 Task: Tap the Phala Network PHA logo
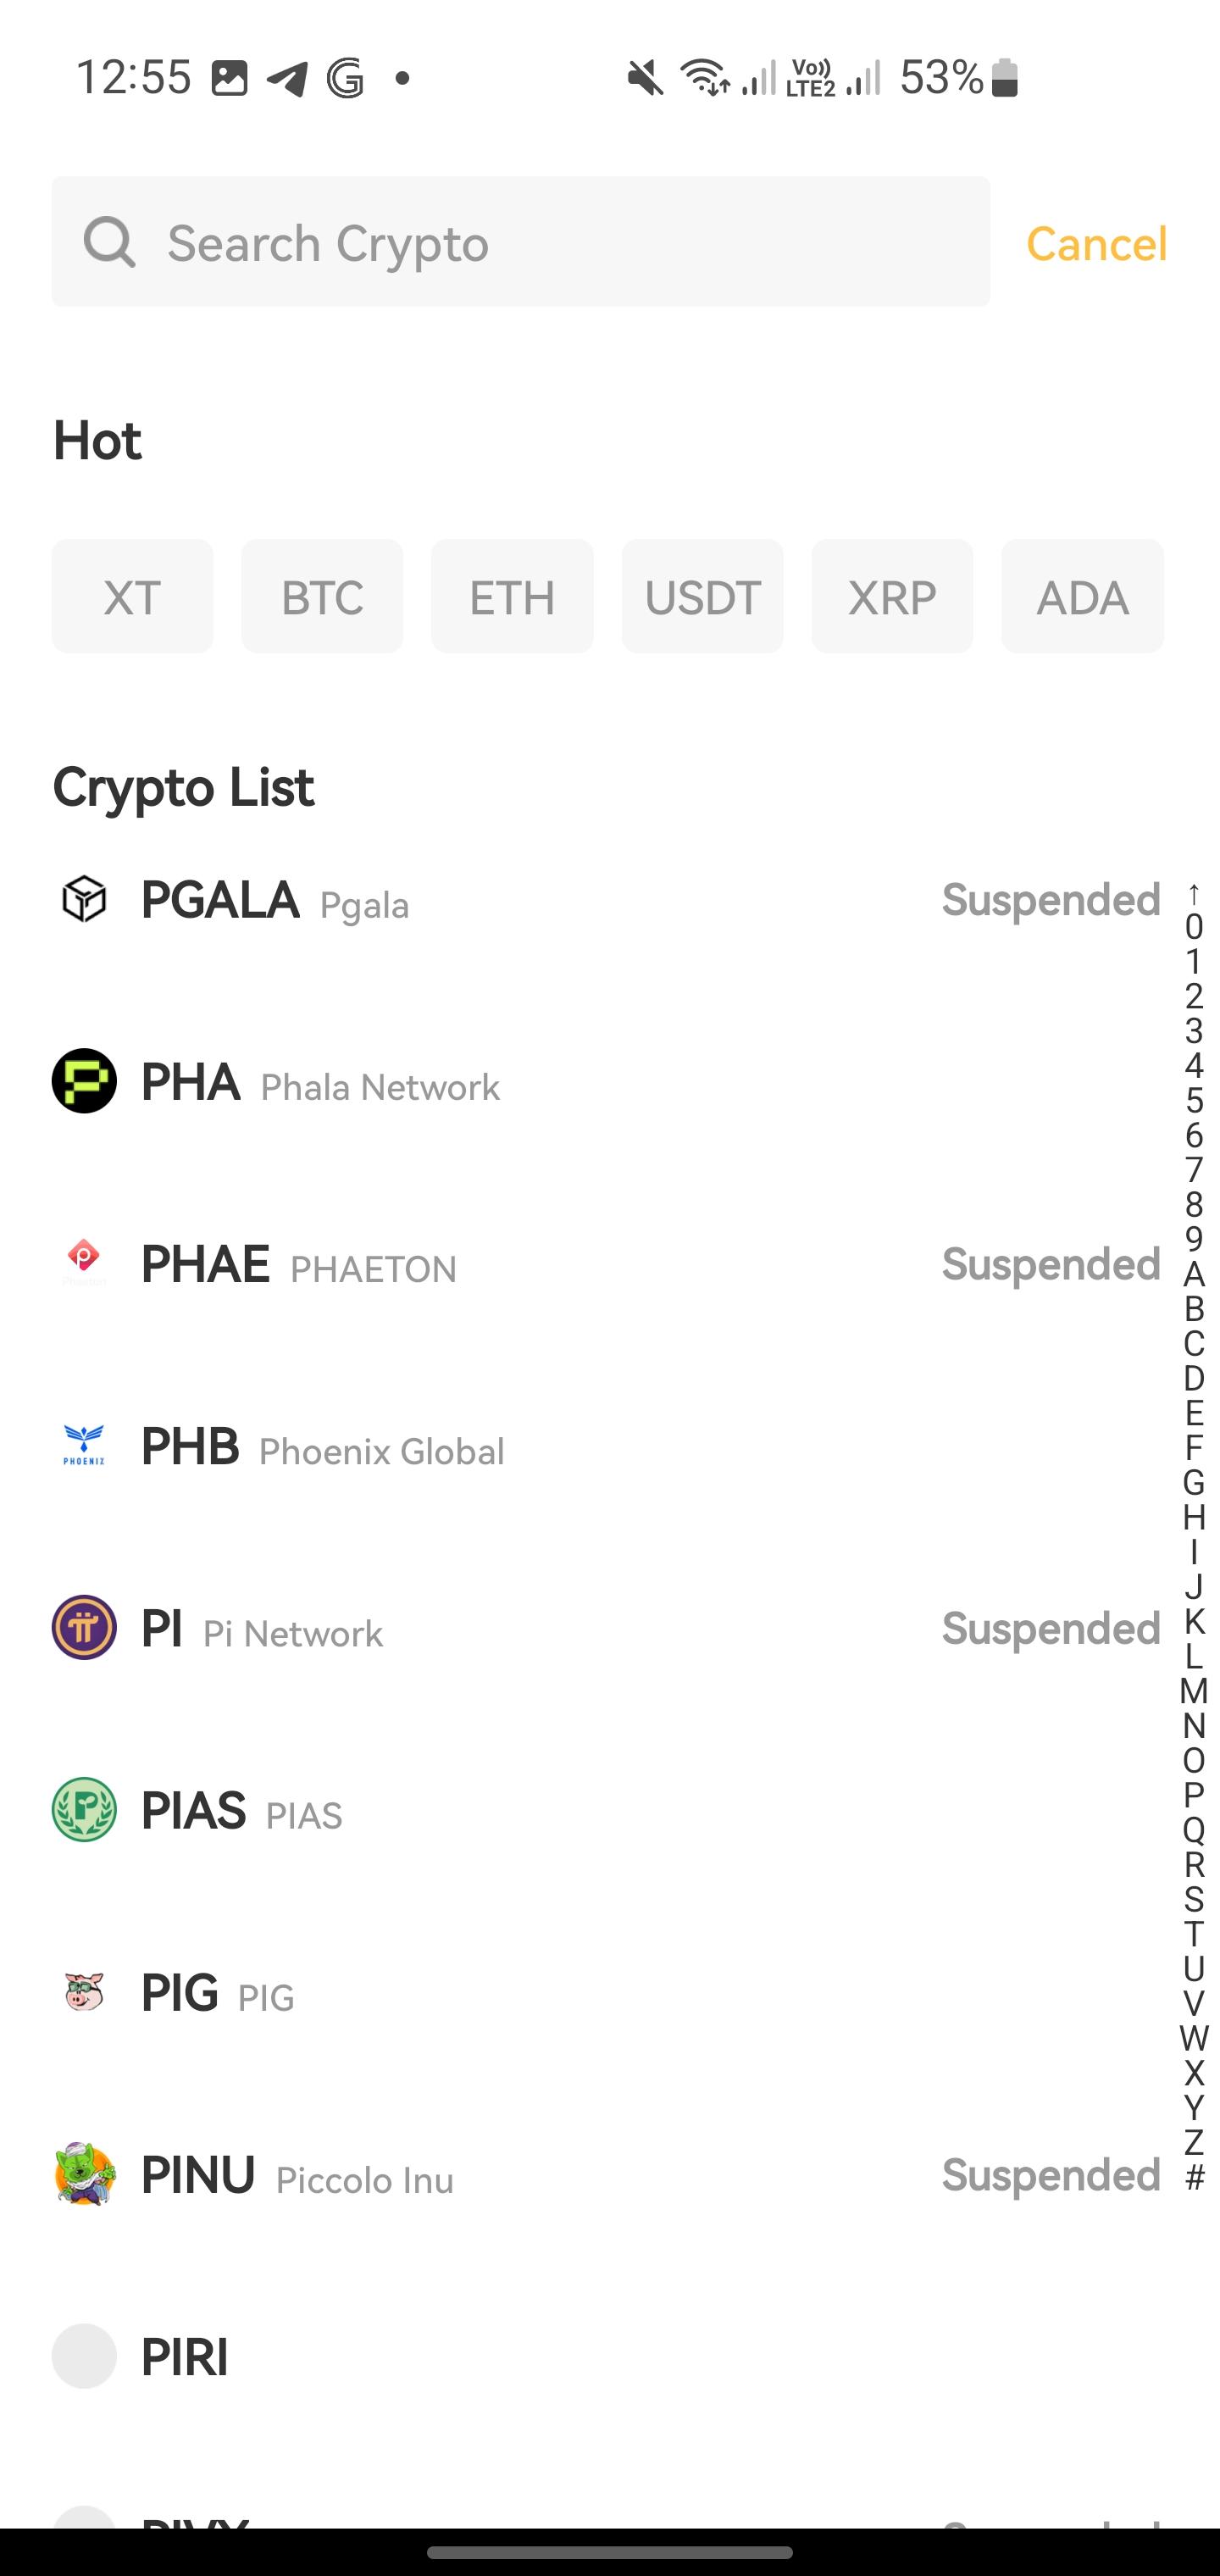click(x=84, y=1080)
